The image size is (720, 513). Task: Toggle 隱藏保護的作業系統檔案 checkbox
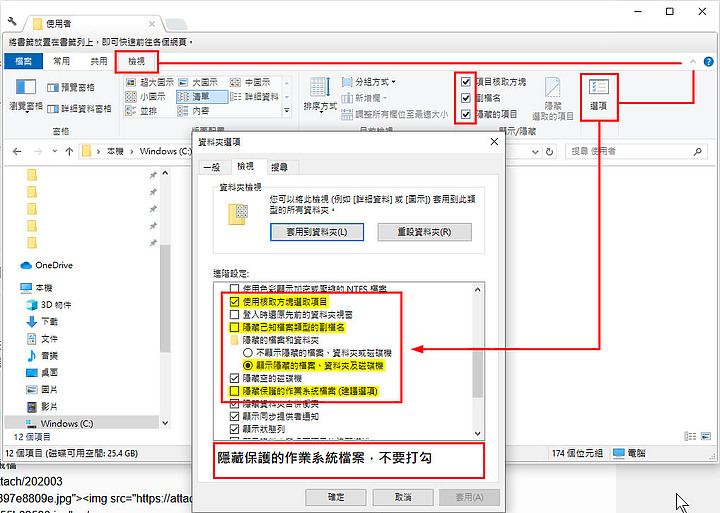tap(235, 391)
